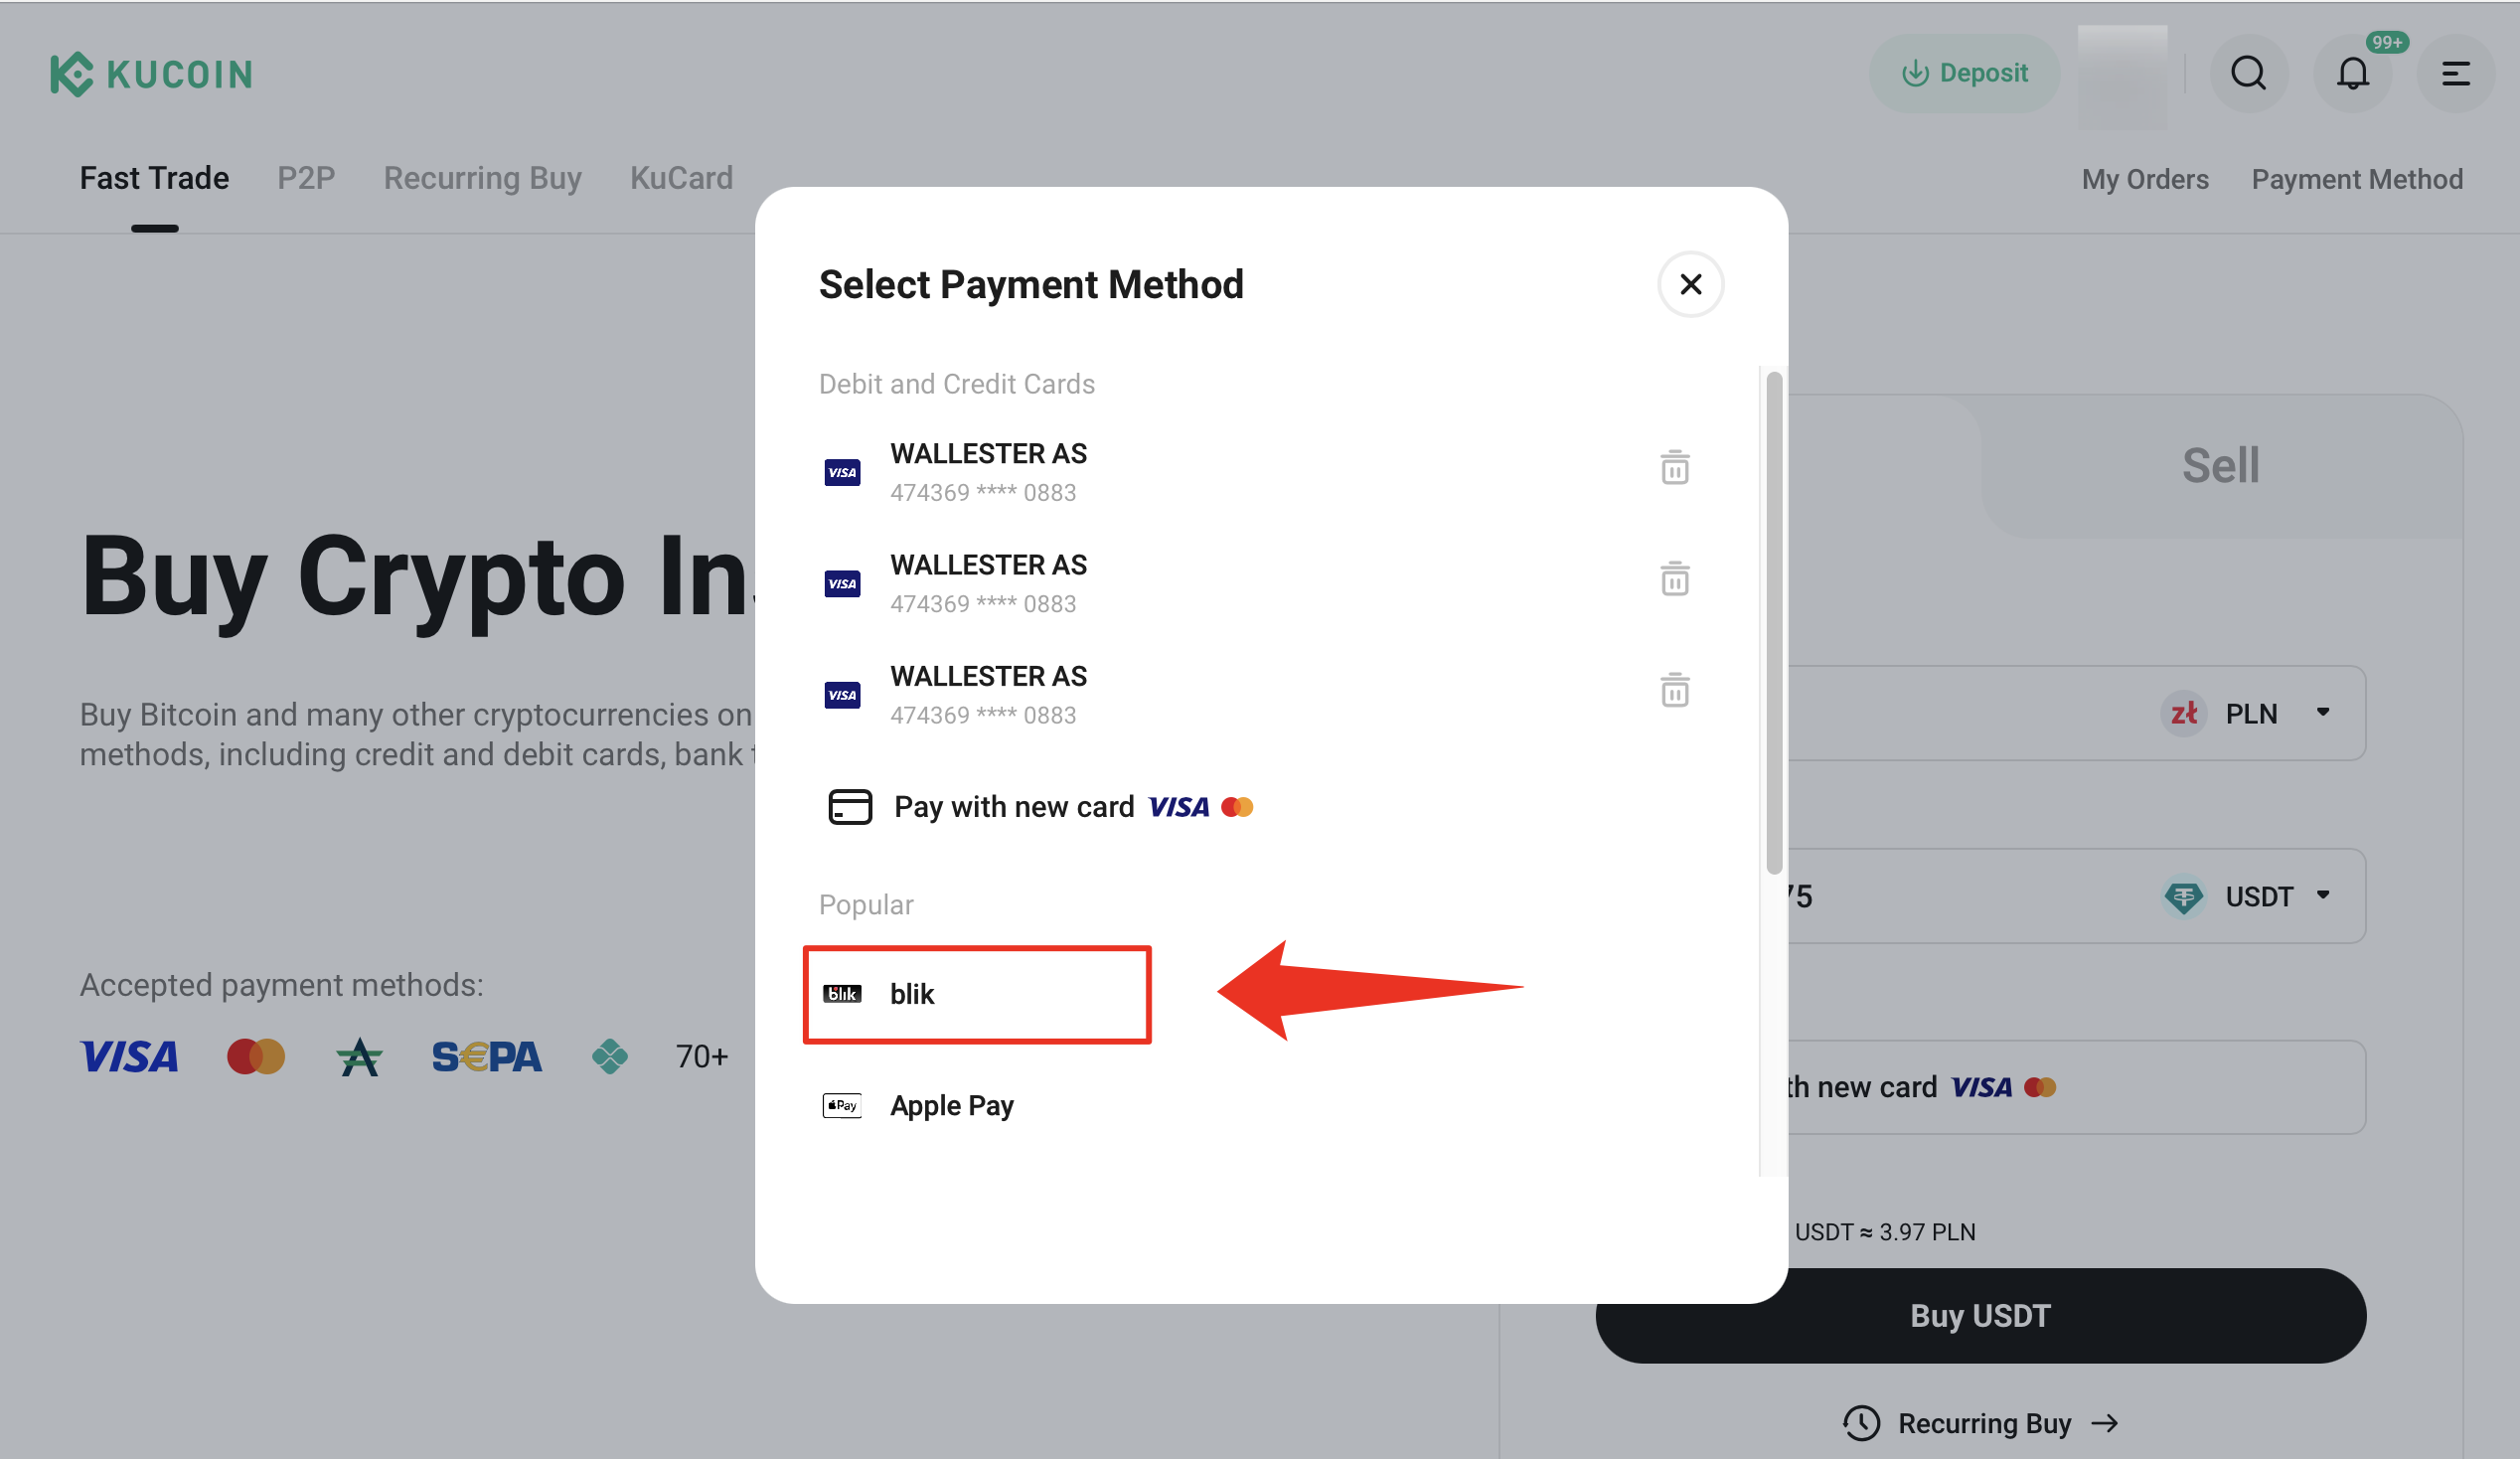This screenshot has height=1459, width=2520.
Task: Click the KuCoin logo
Action: pyautogui.click(x=151, y=74)
